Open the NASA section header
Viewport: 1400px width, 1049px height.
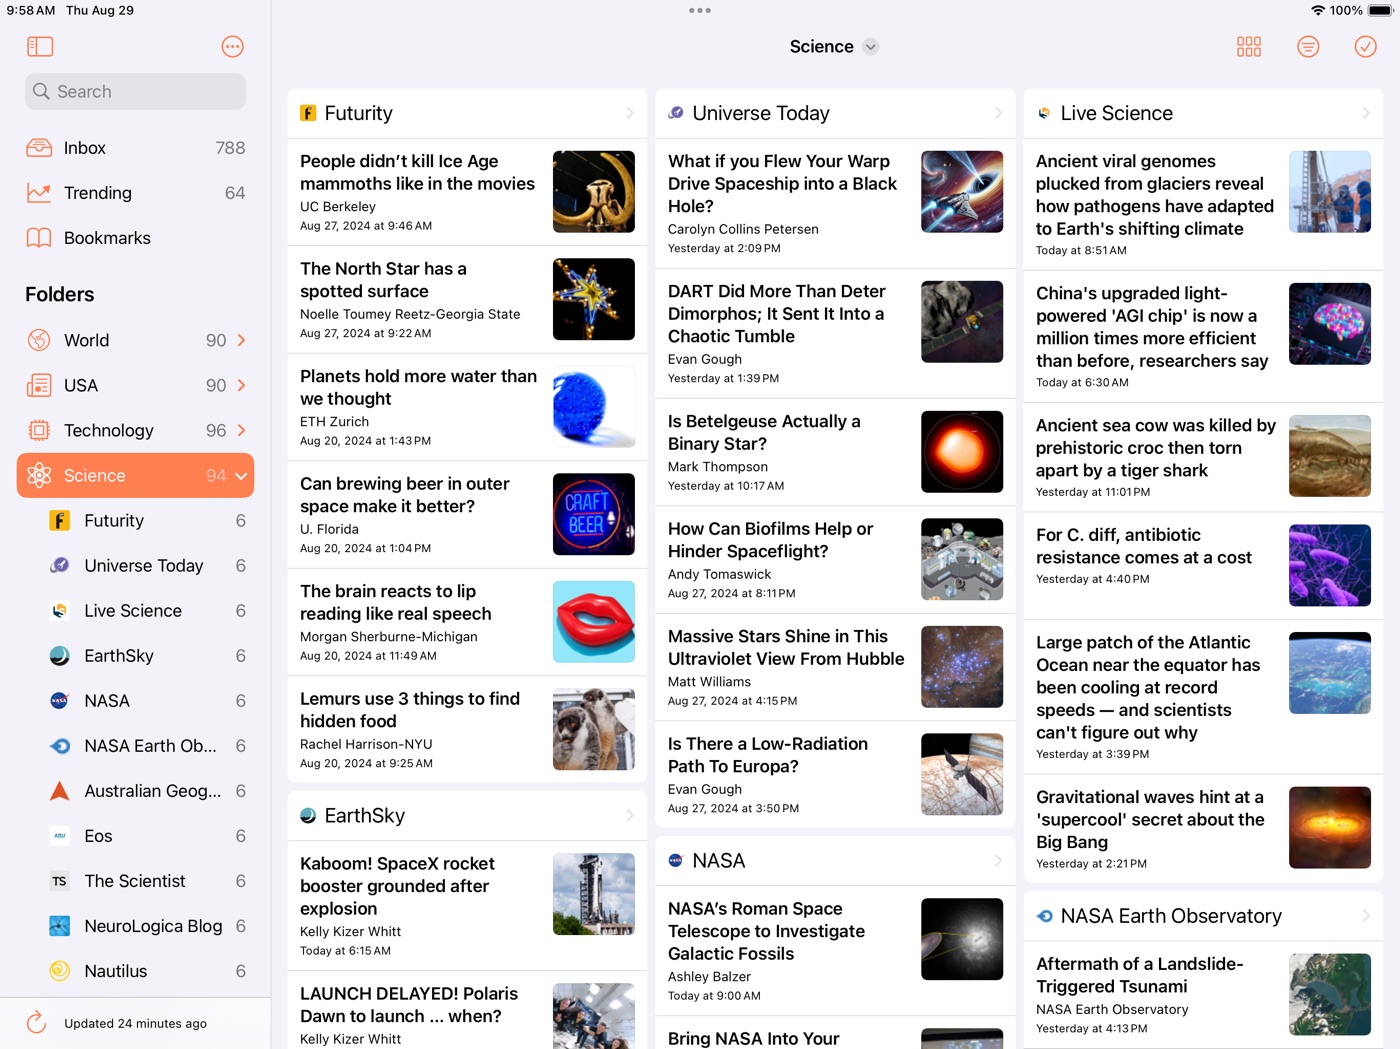pos(835,861)
